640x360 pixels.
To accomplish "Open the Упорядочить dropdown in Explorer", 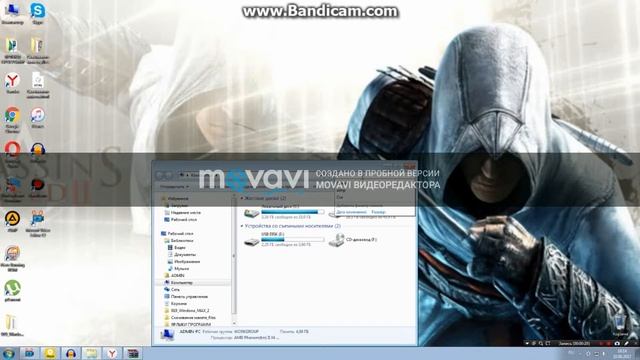I will tap(174, 187).
